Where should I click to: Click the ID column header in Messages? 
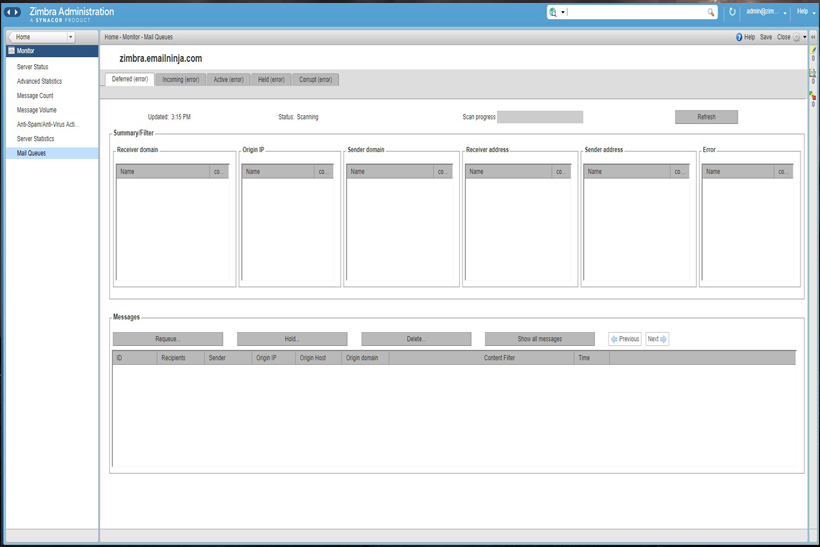click(134, 358)
